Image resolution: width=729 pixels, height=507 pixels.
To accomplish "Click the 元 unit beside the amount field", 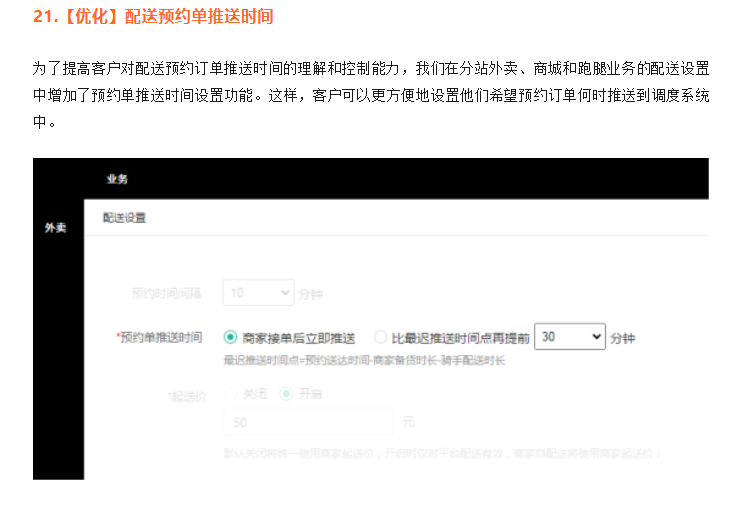I will tap(407, 423).
